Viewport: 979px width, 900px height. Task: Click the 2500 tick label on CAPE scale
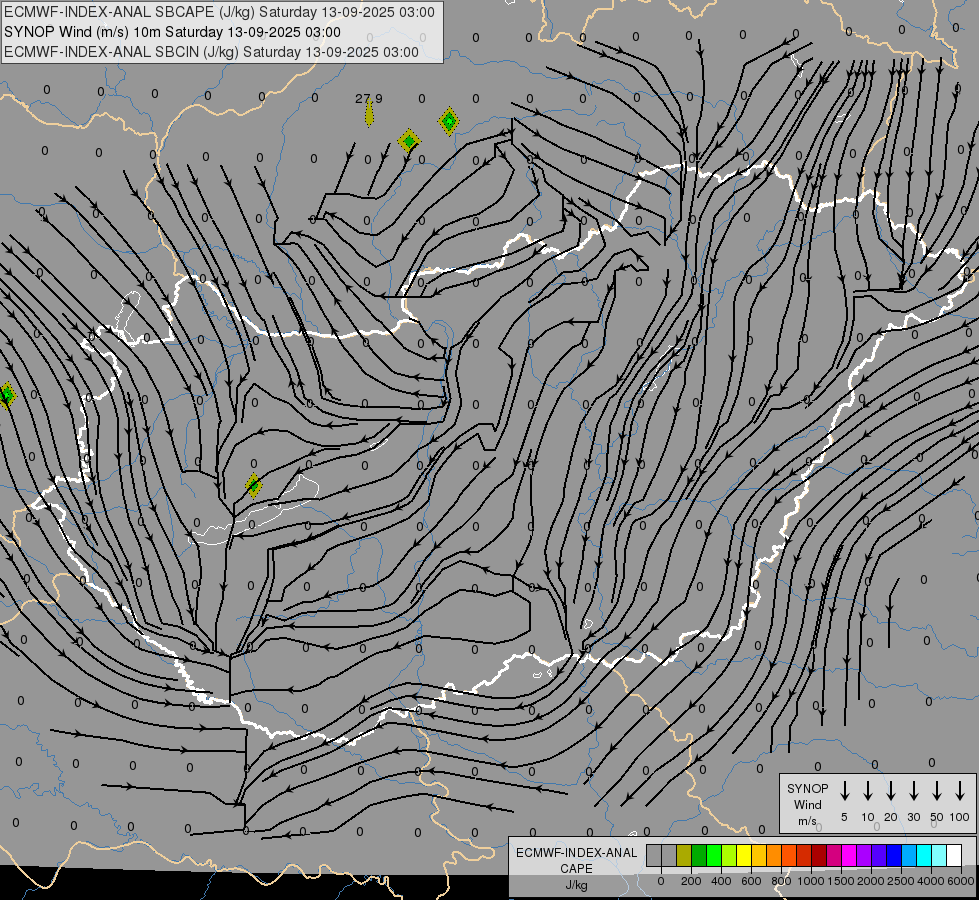pos(901,881)
